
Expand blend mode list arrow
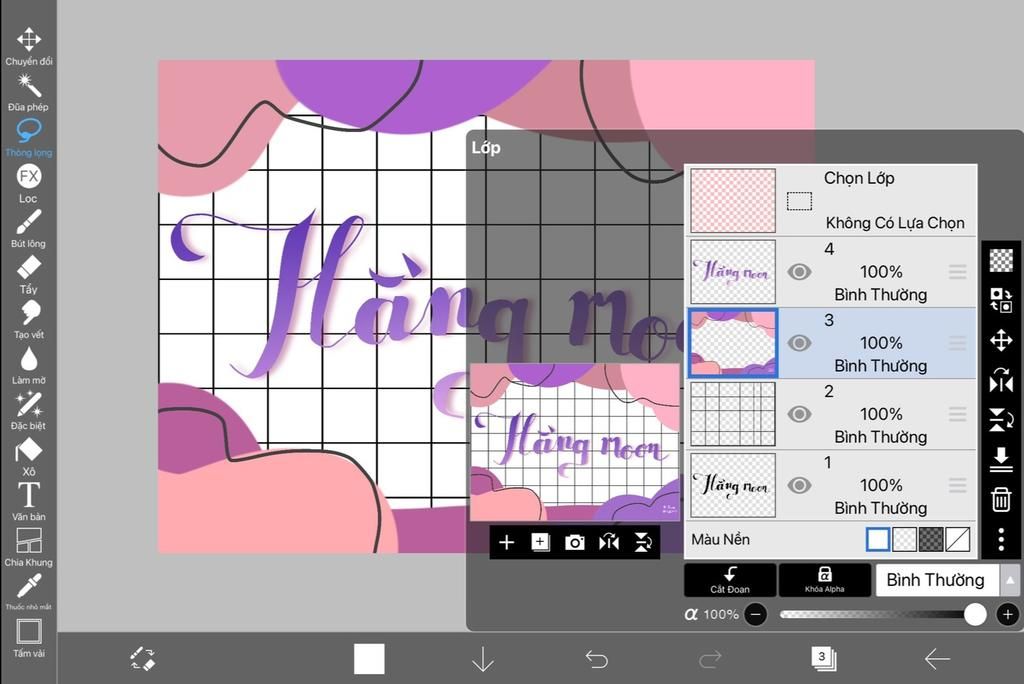click(1010, 580)
